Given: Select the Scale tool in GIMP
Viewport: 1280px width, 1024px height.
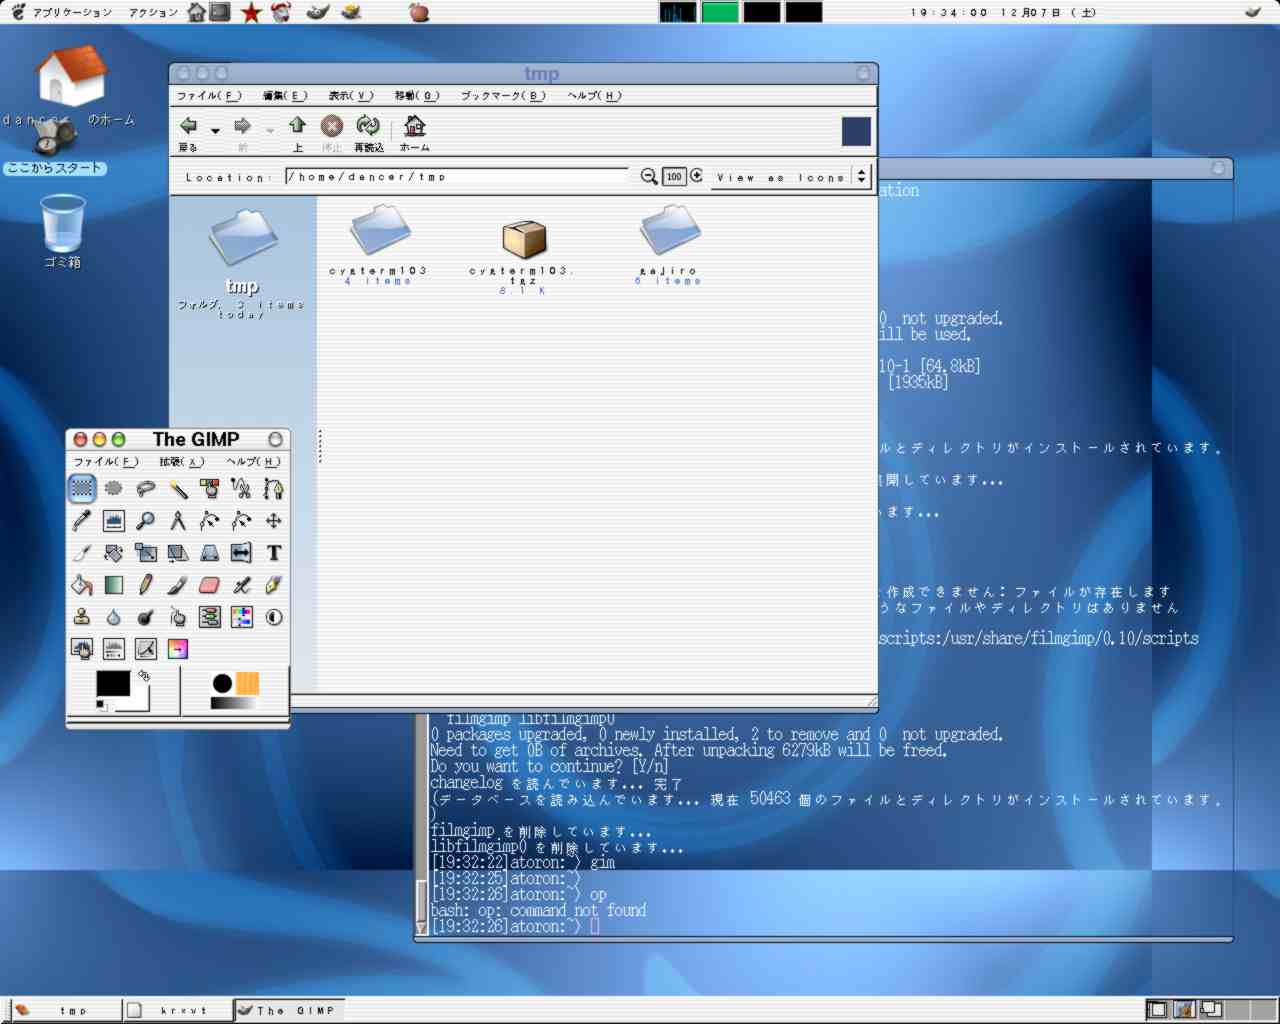Looking at the screenshot, I should tap(146, 552).
